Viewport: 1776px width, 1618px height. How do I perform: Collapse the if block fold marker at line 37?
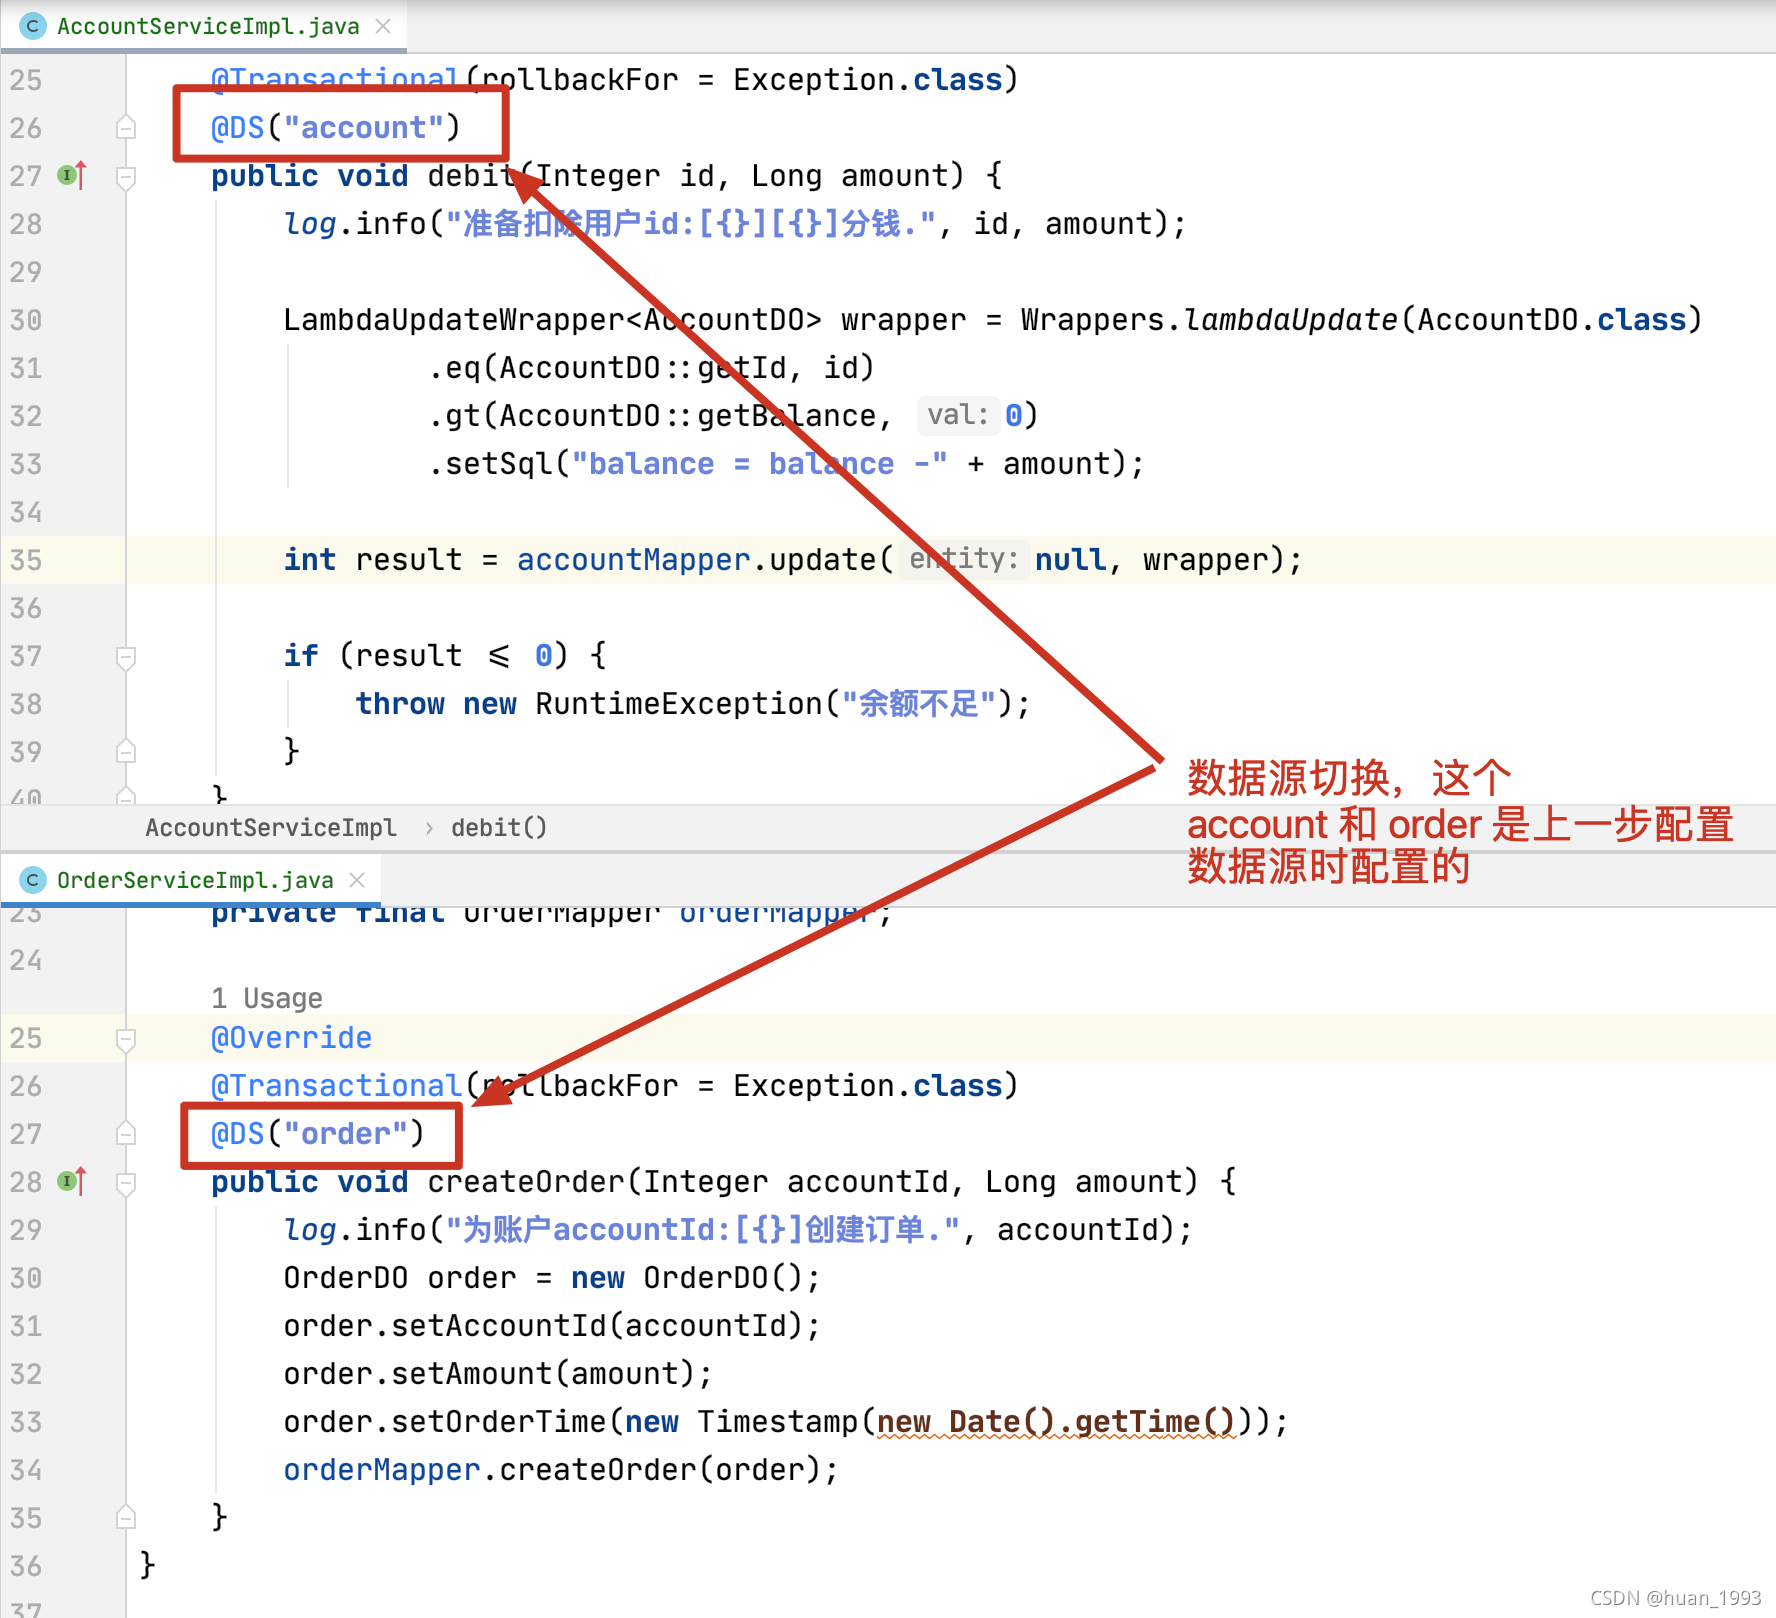pos(126,657)
